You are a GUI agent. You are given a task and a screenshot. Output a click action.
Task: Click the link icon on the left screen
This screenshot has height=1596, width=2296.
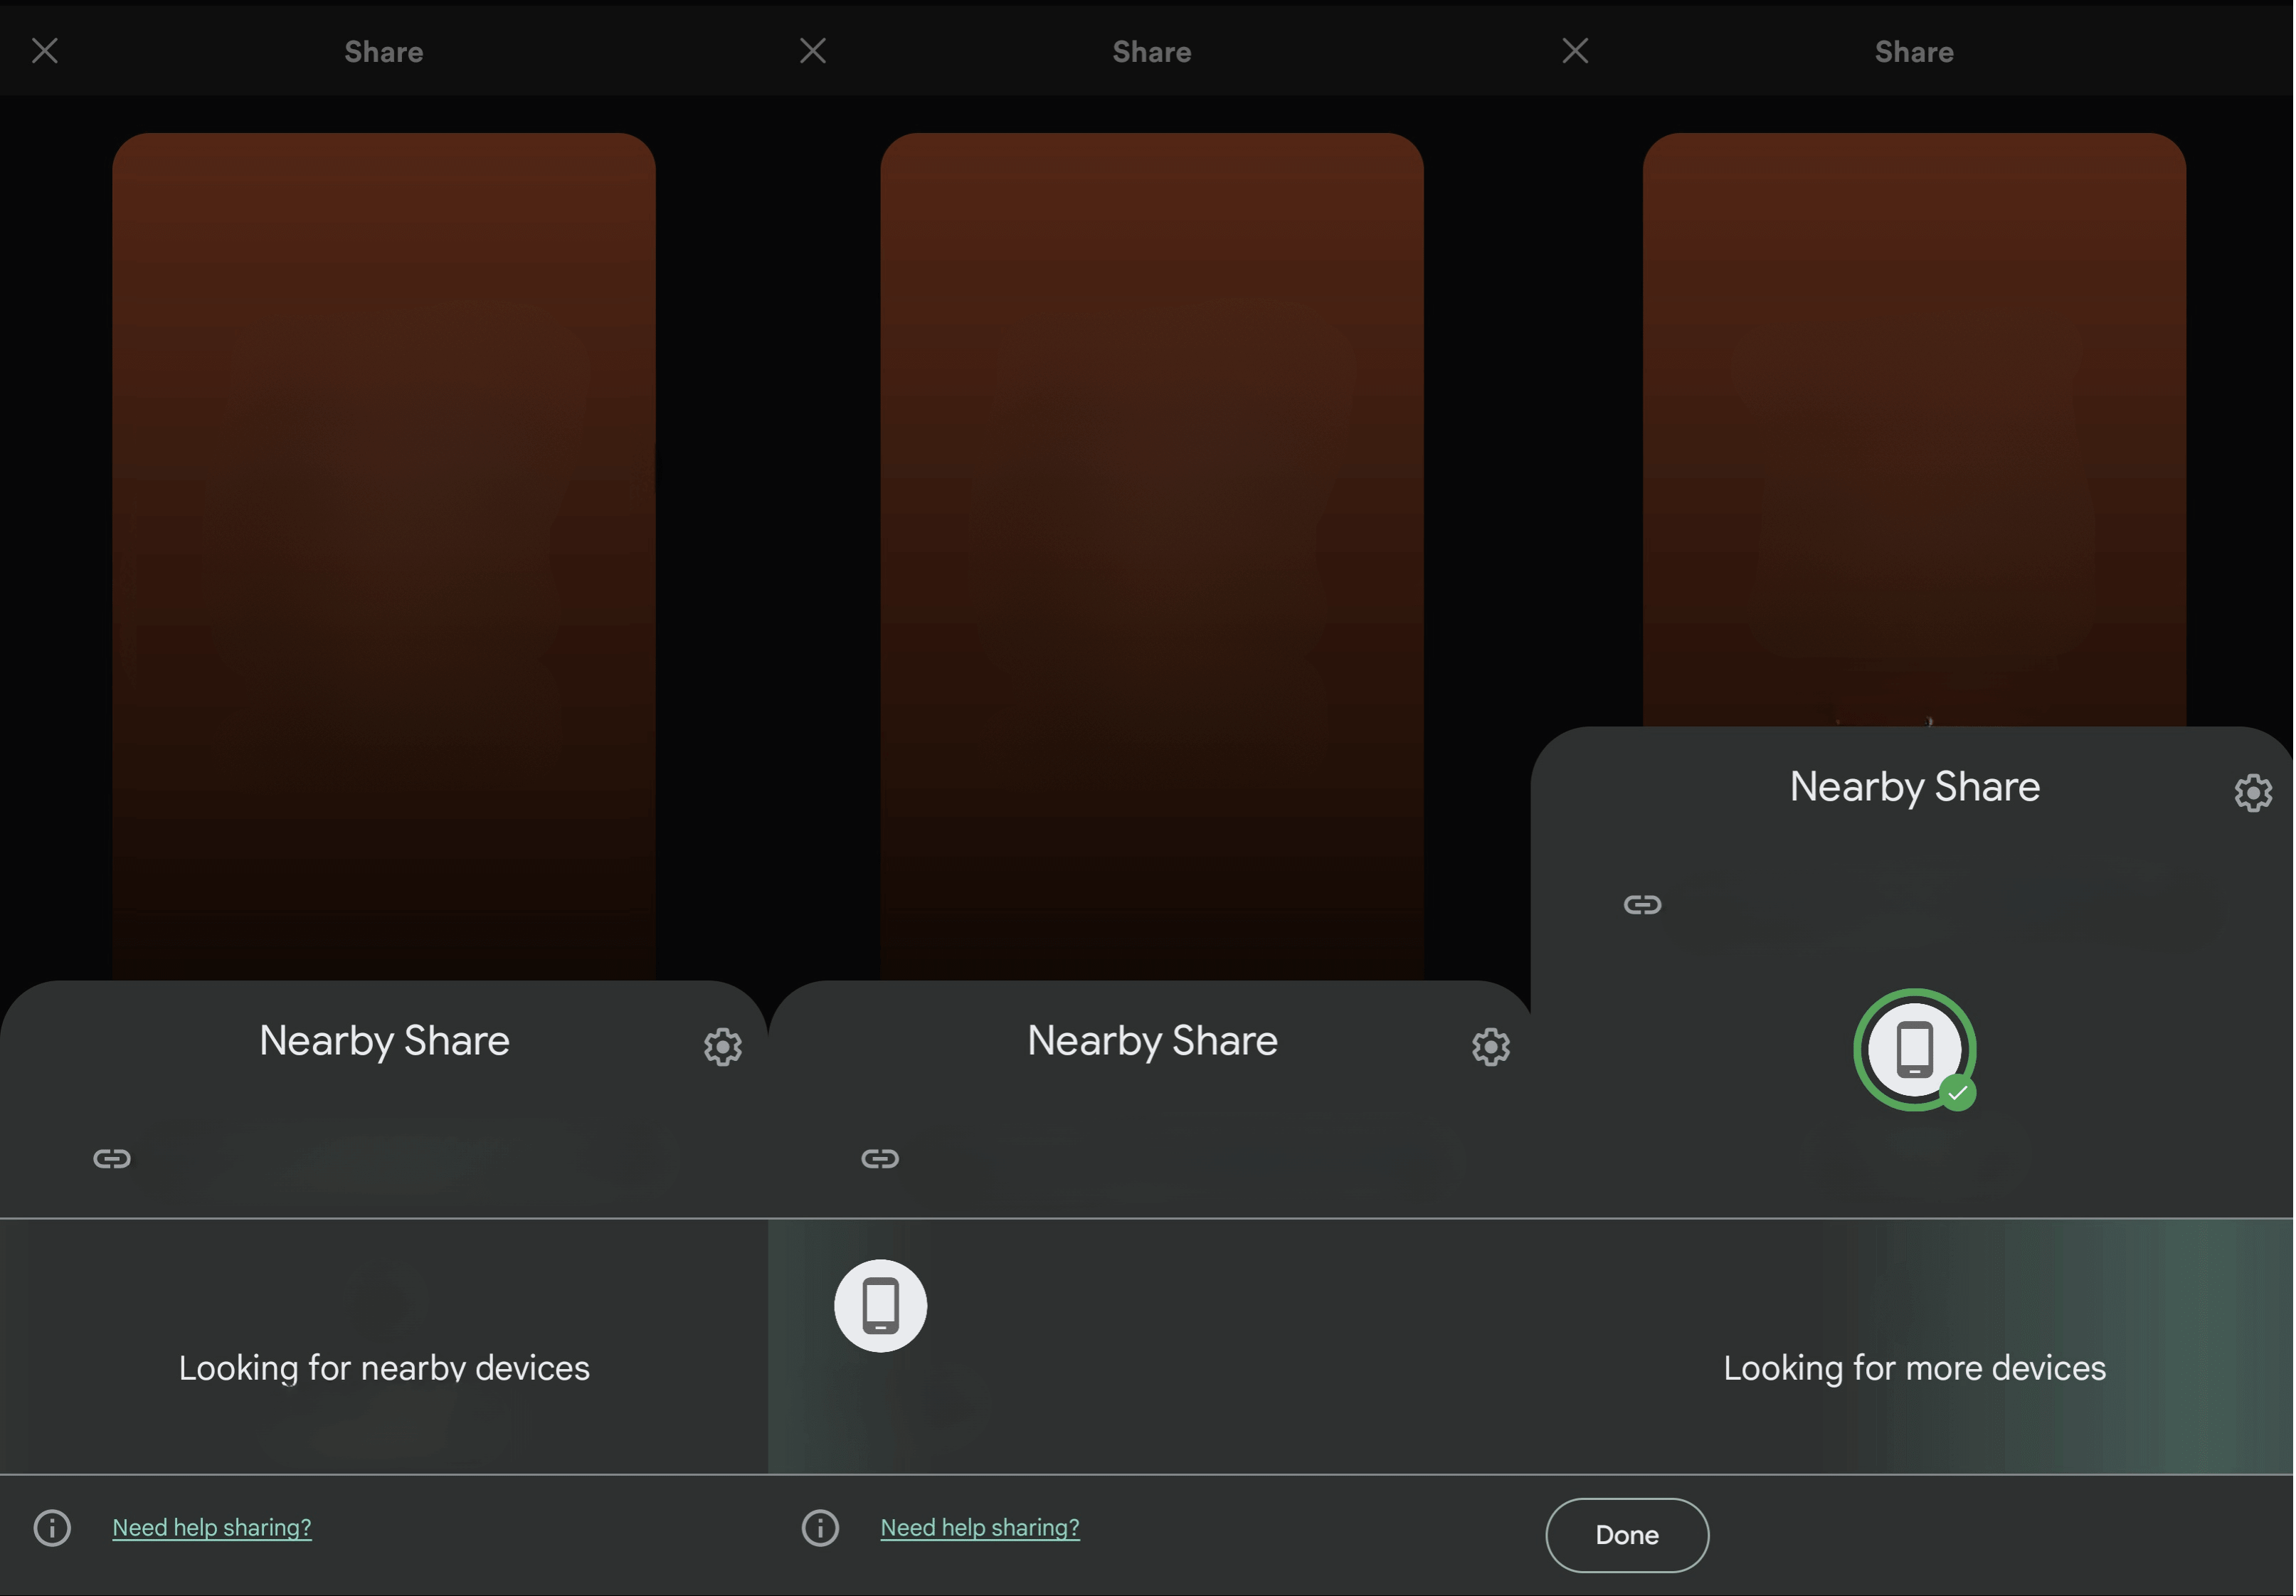pyautogui.click(x=112, y=1159)
